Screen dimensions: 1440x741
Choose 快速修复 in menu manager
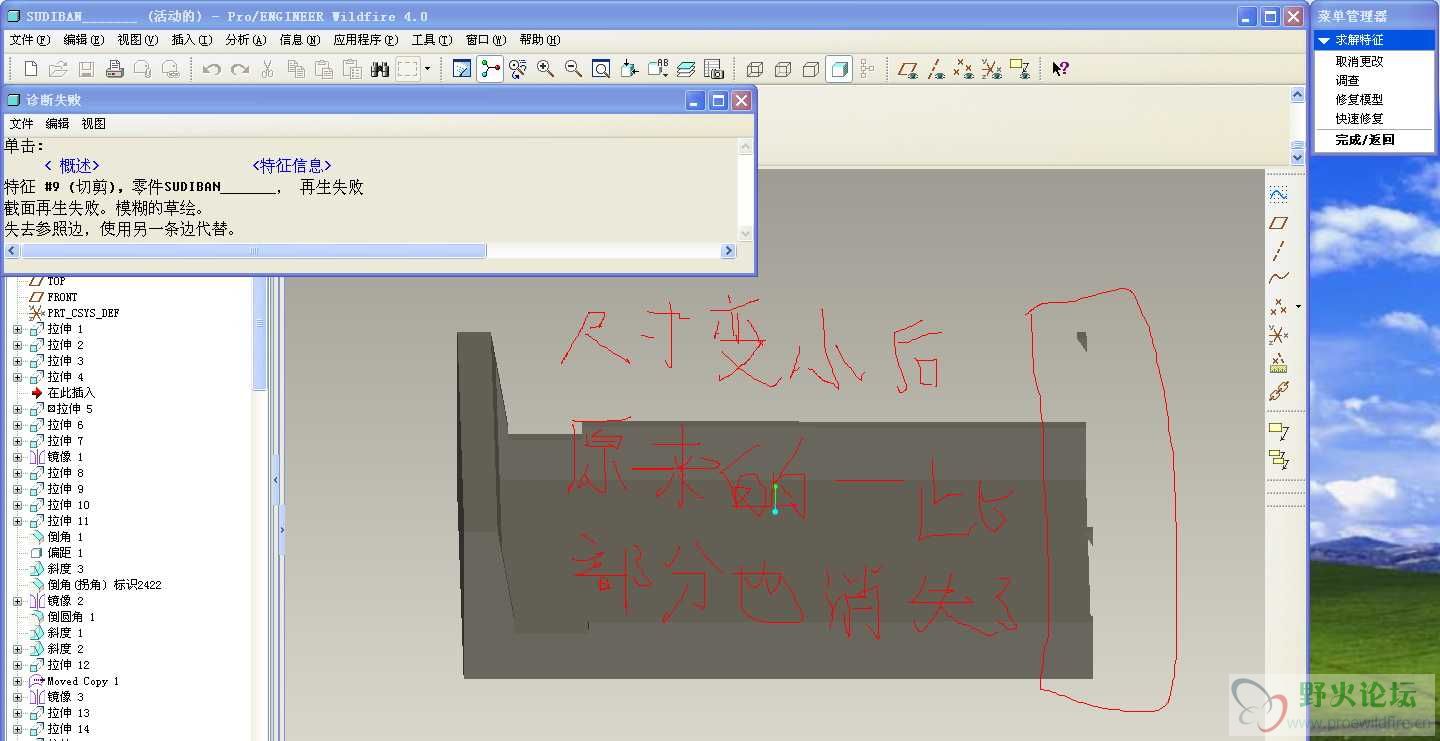point(1359,118)
